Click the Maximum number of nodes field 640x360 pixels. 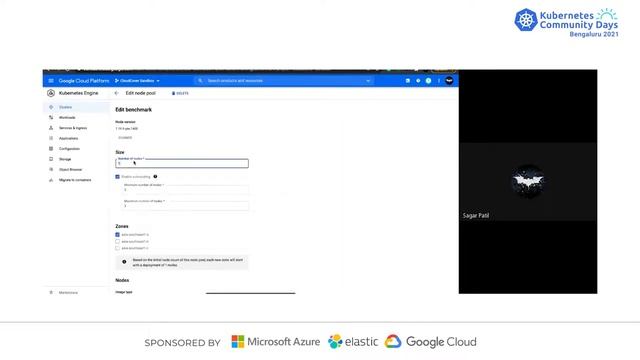[x=186, y=205]
